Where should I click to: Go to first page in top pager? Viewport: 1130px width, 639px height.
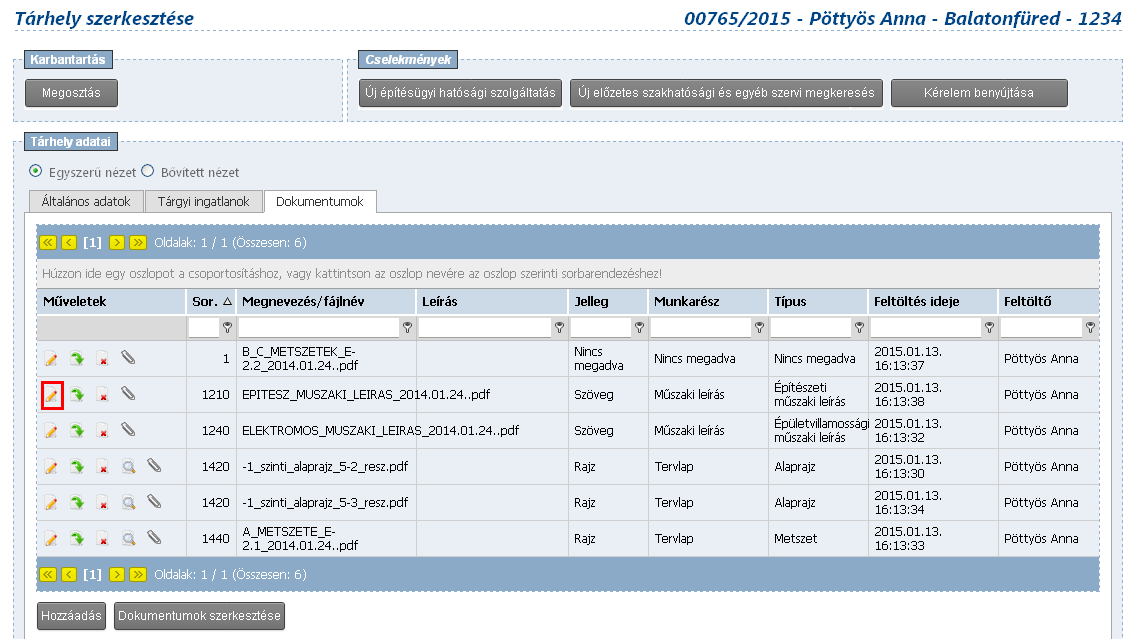point(48,243)
